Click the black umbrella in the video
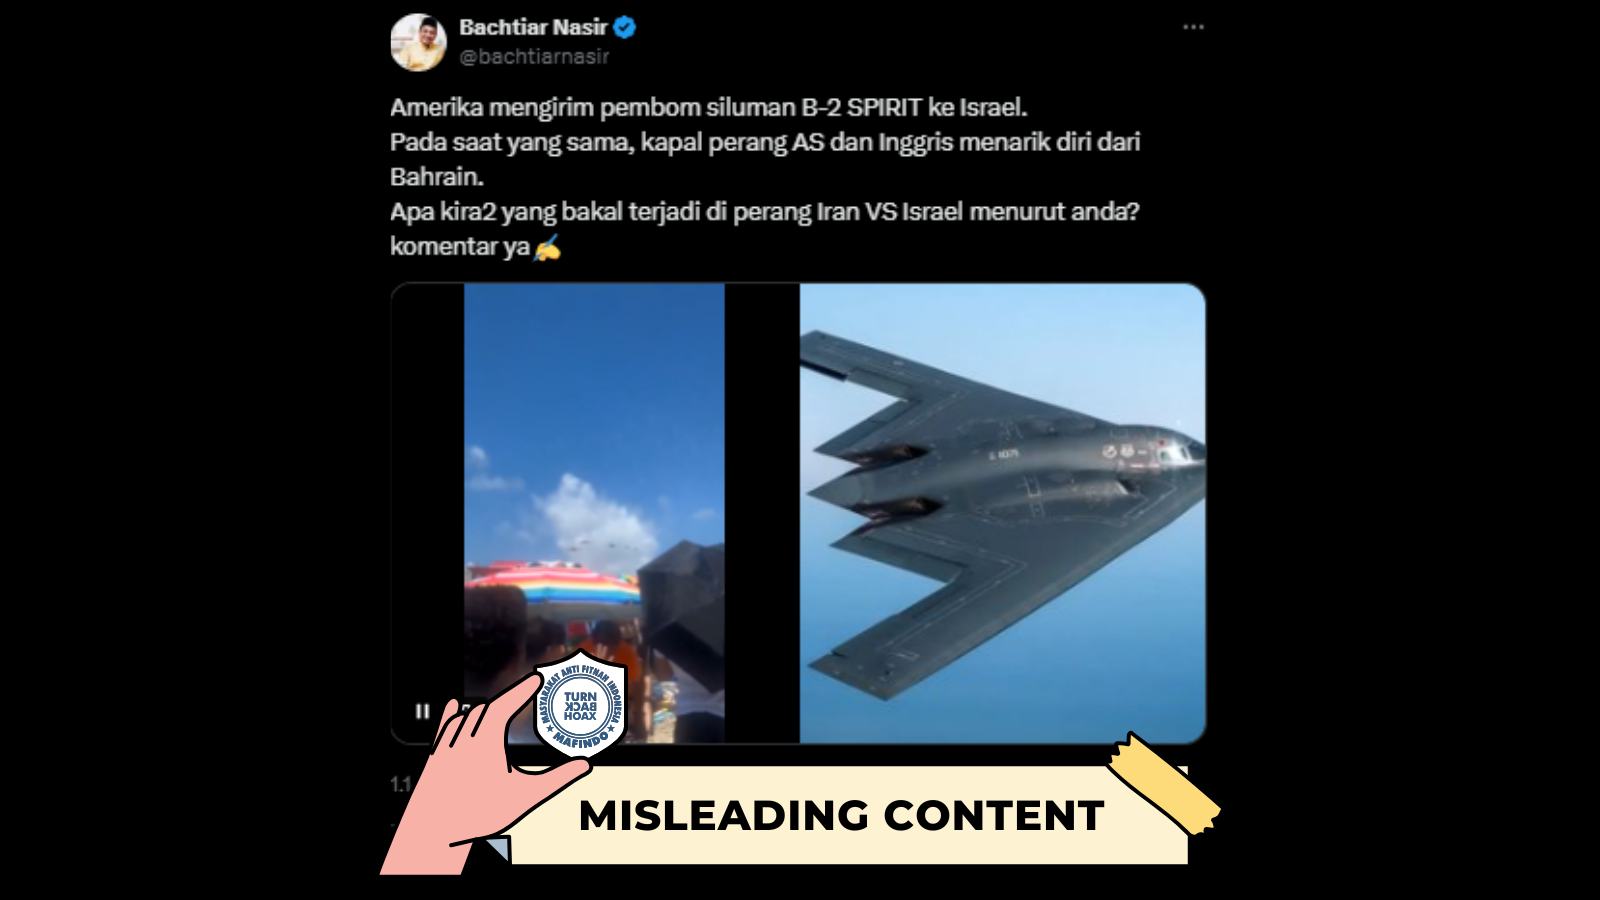 682,625
